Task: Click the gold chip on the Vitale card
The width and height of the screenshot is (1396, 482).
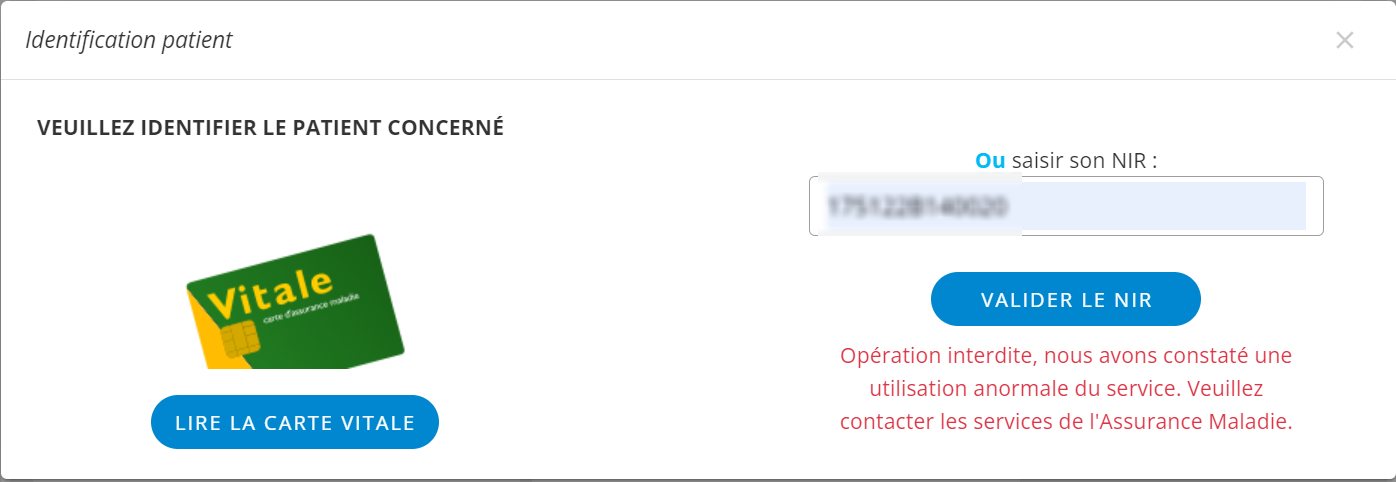Action: [x=239, y=339]
